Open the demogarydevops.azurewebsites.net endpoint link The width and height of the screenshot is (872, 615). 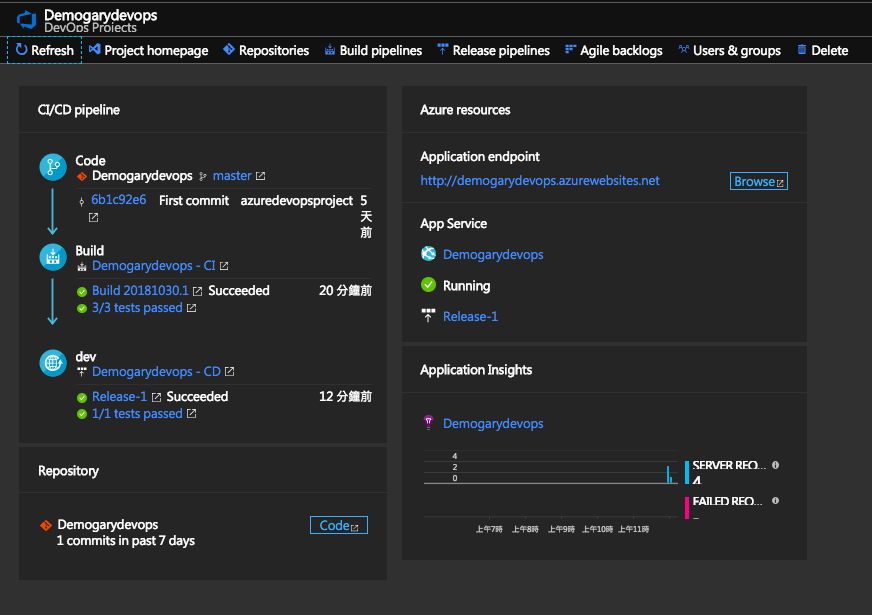(540, 181)
